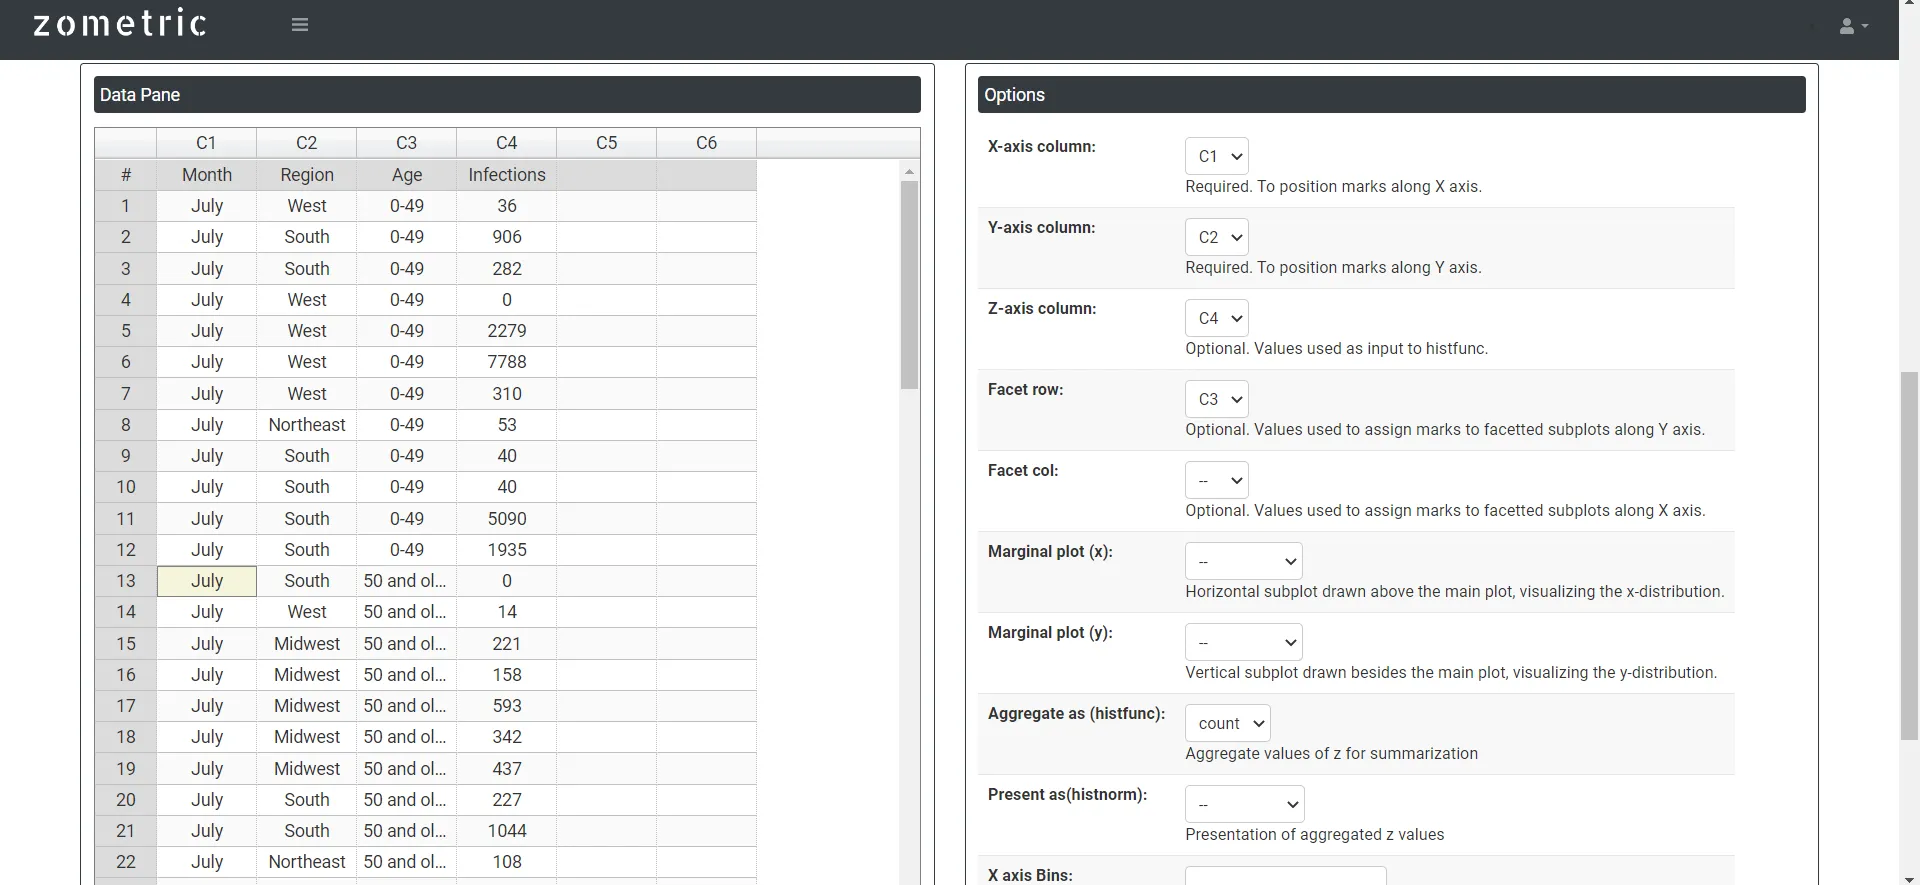The width and height of the screenshot is (1920, 885).
Task: Open the Marginal plot (y) dropdown
Action: pos(1244,642)
